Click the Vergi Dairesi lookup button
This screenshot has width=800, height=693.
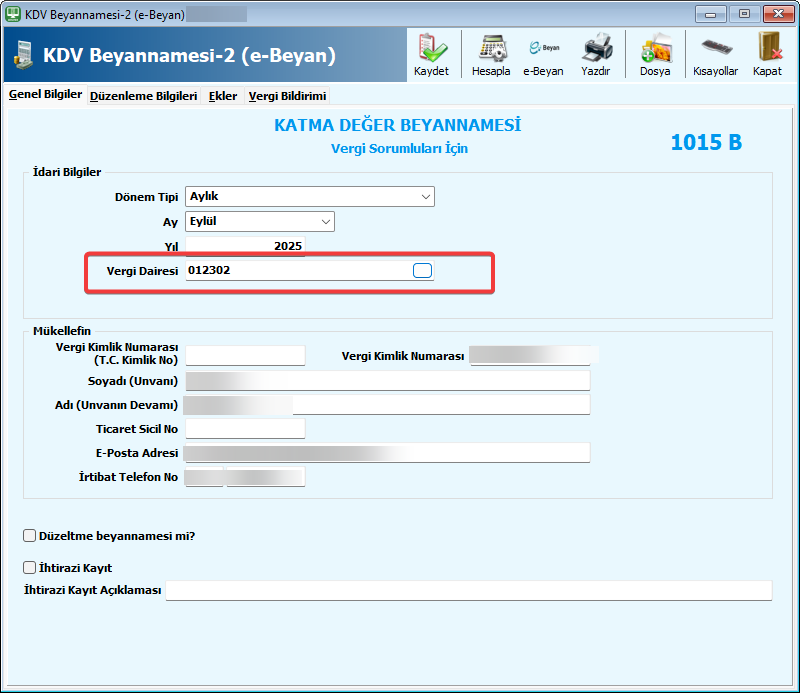pos(422,270)
